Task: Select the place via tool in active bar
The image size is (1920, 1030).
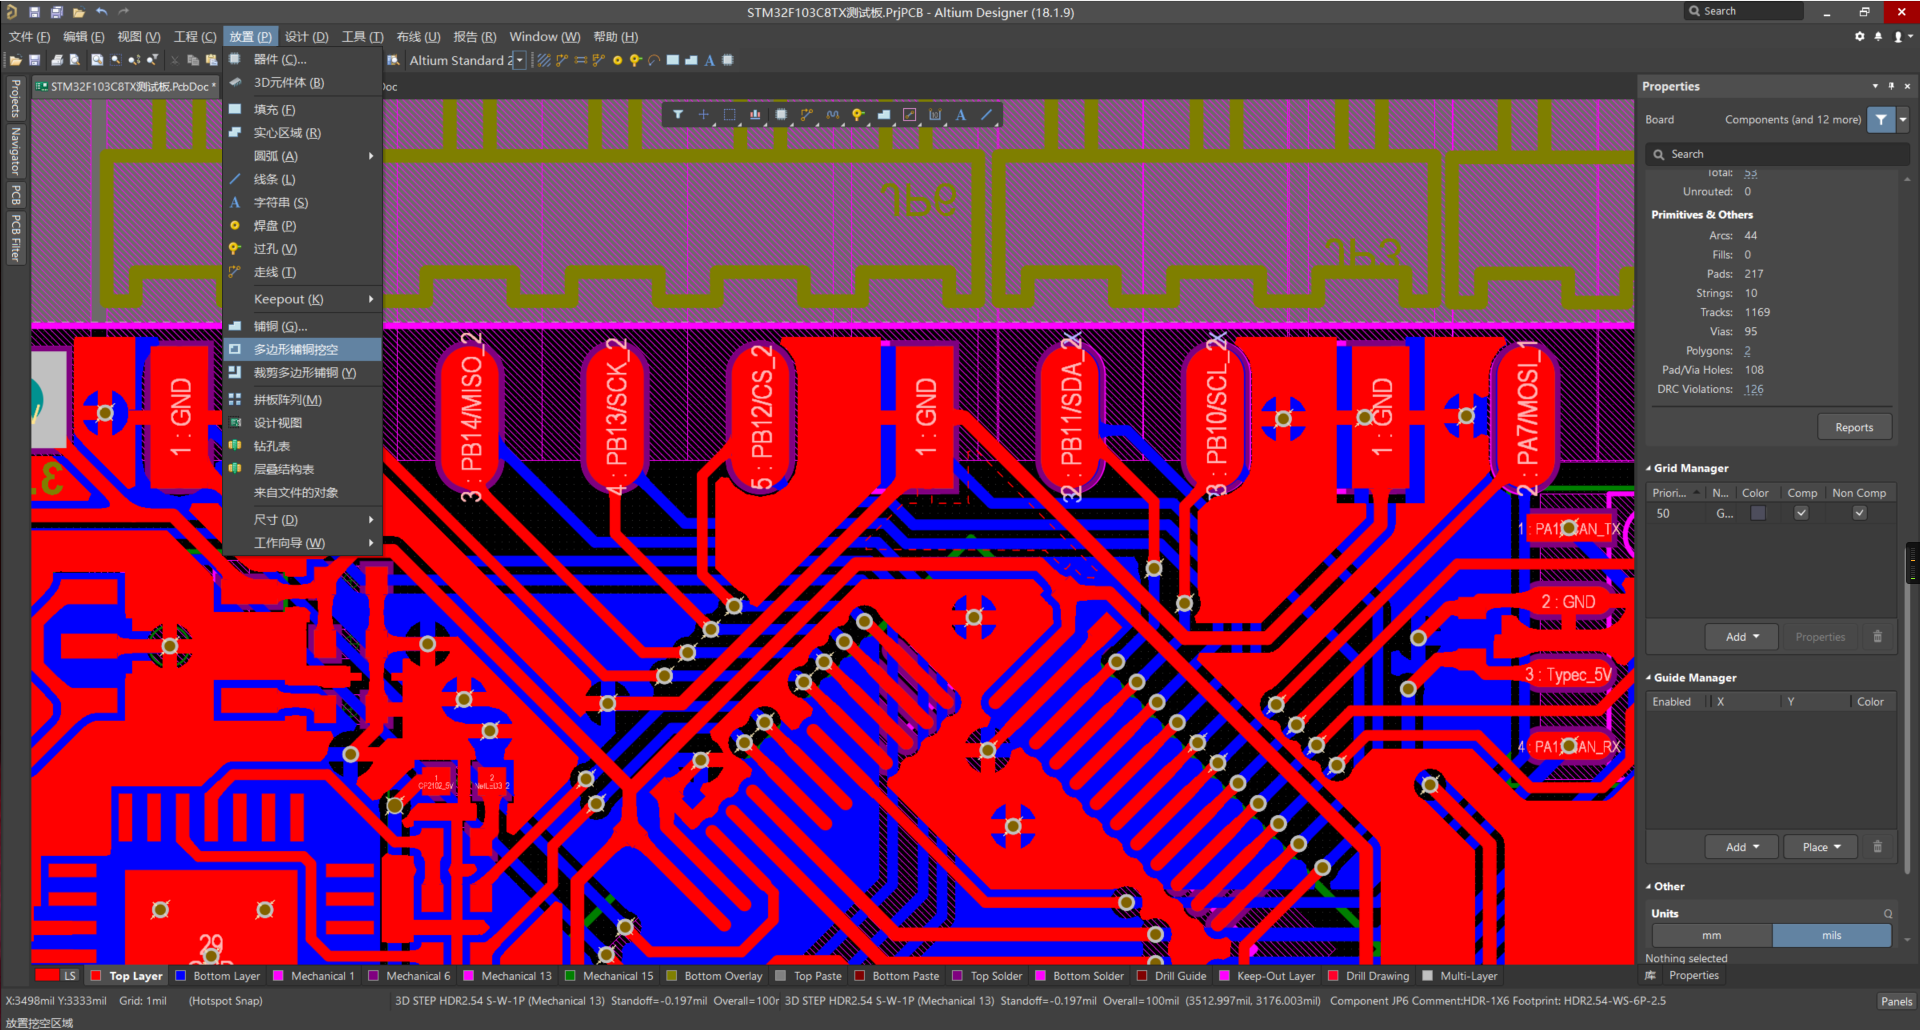Action: point(858,115)
